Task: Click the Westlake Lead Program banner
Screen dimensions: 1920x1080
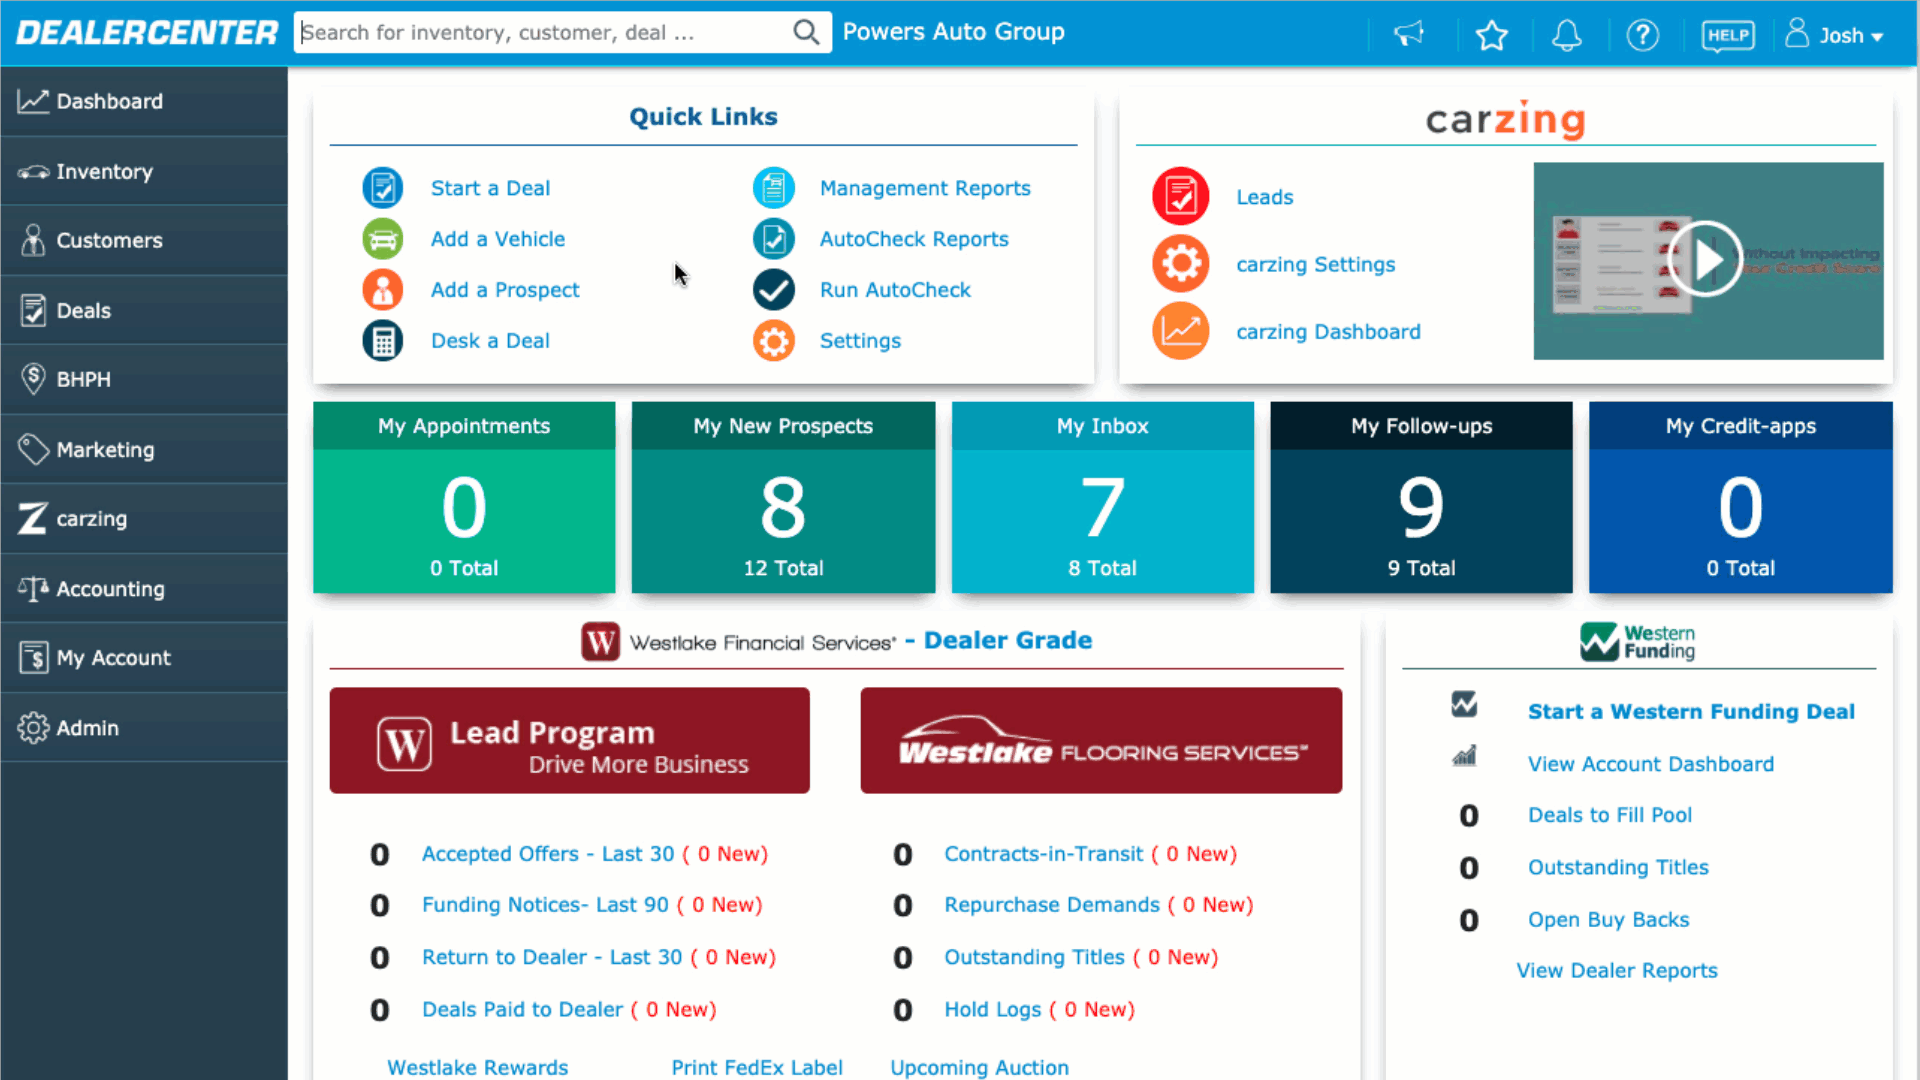Action: pos(569,741)
